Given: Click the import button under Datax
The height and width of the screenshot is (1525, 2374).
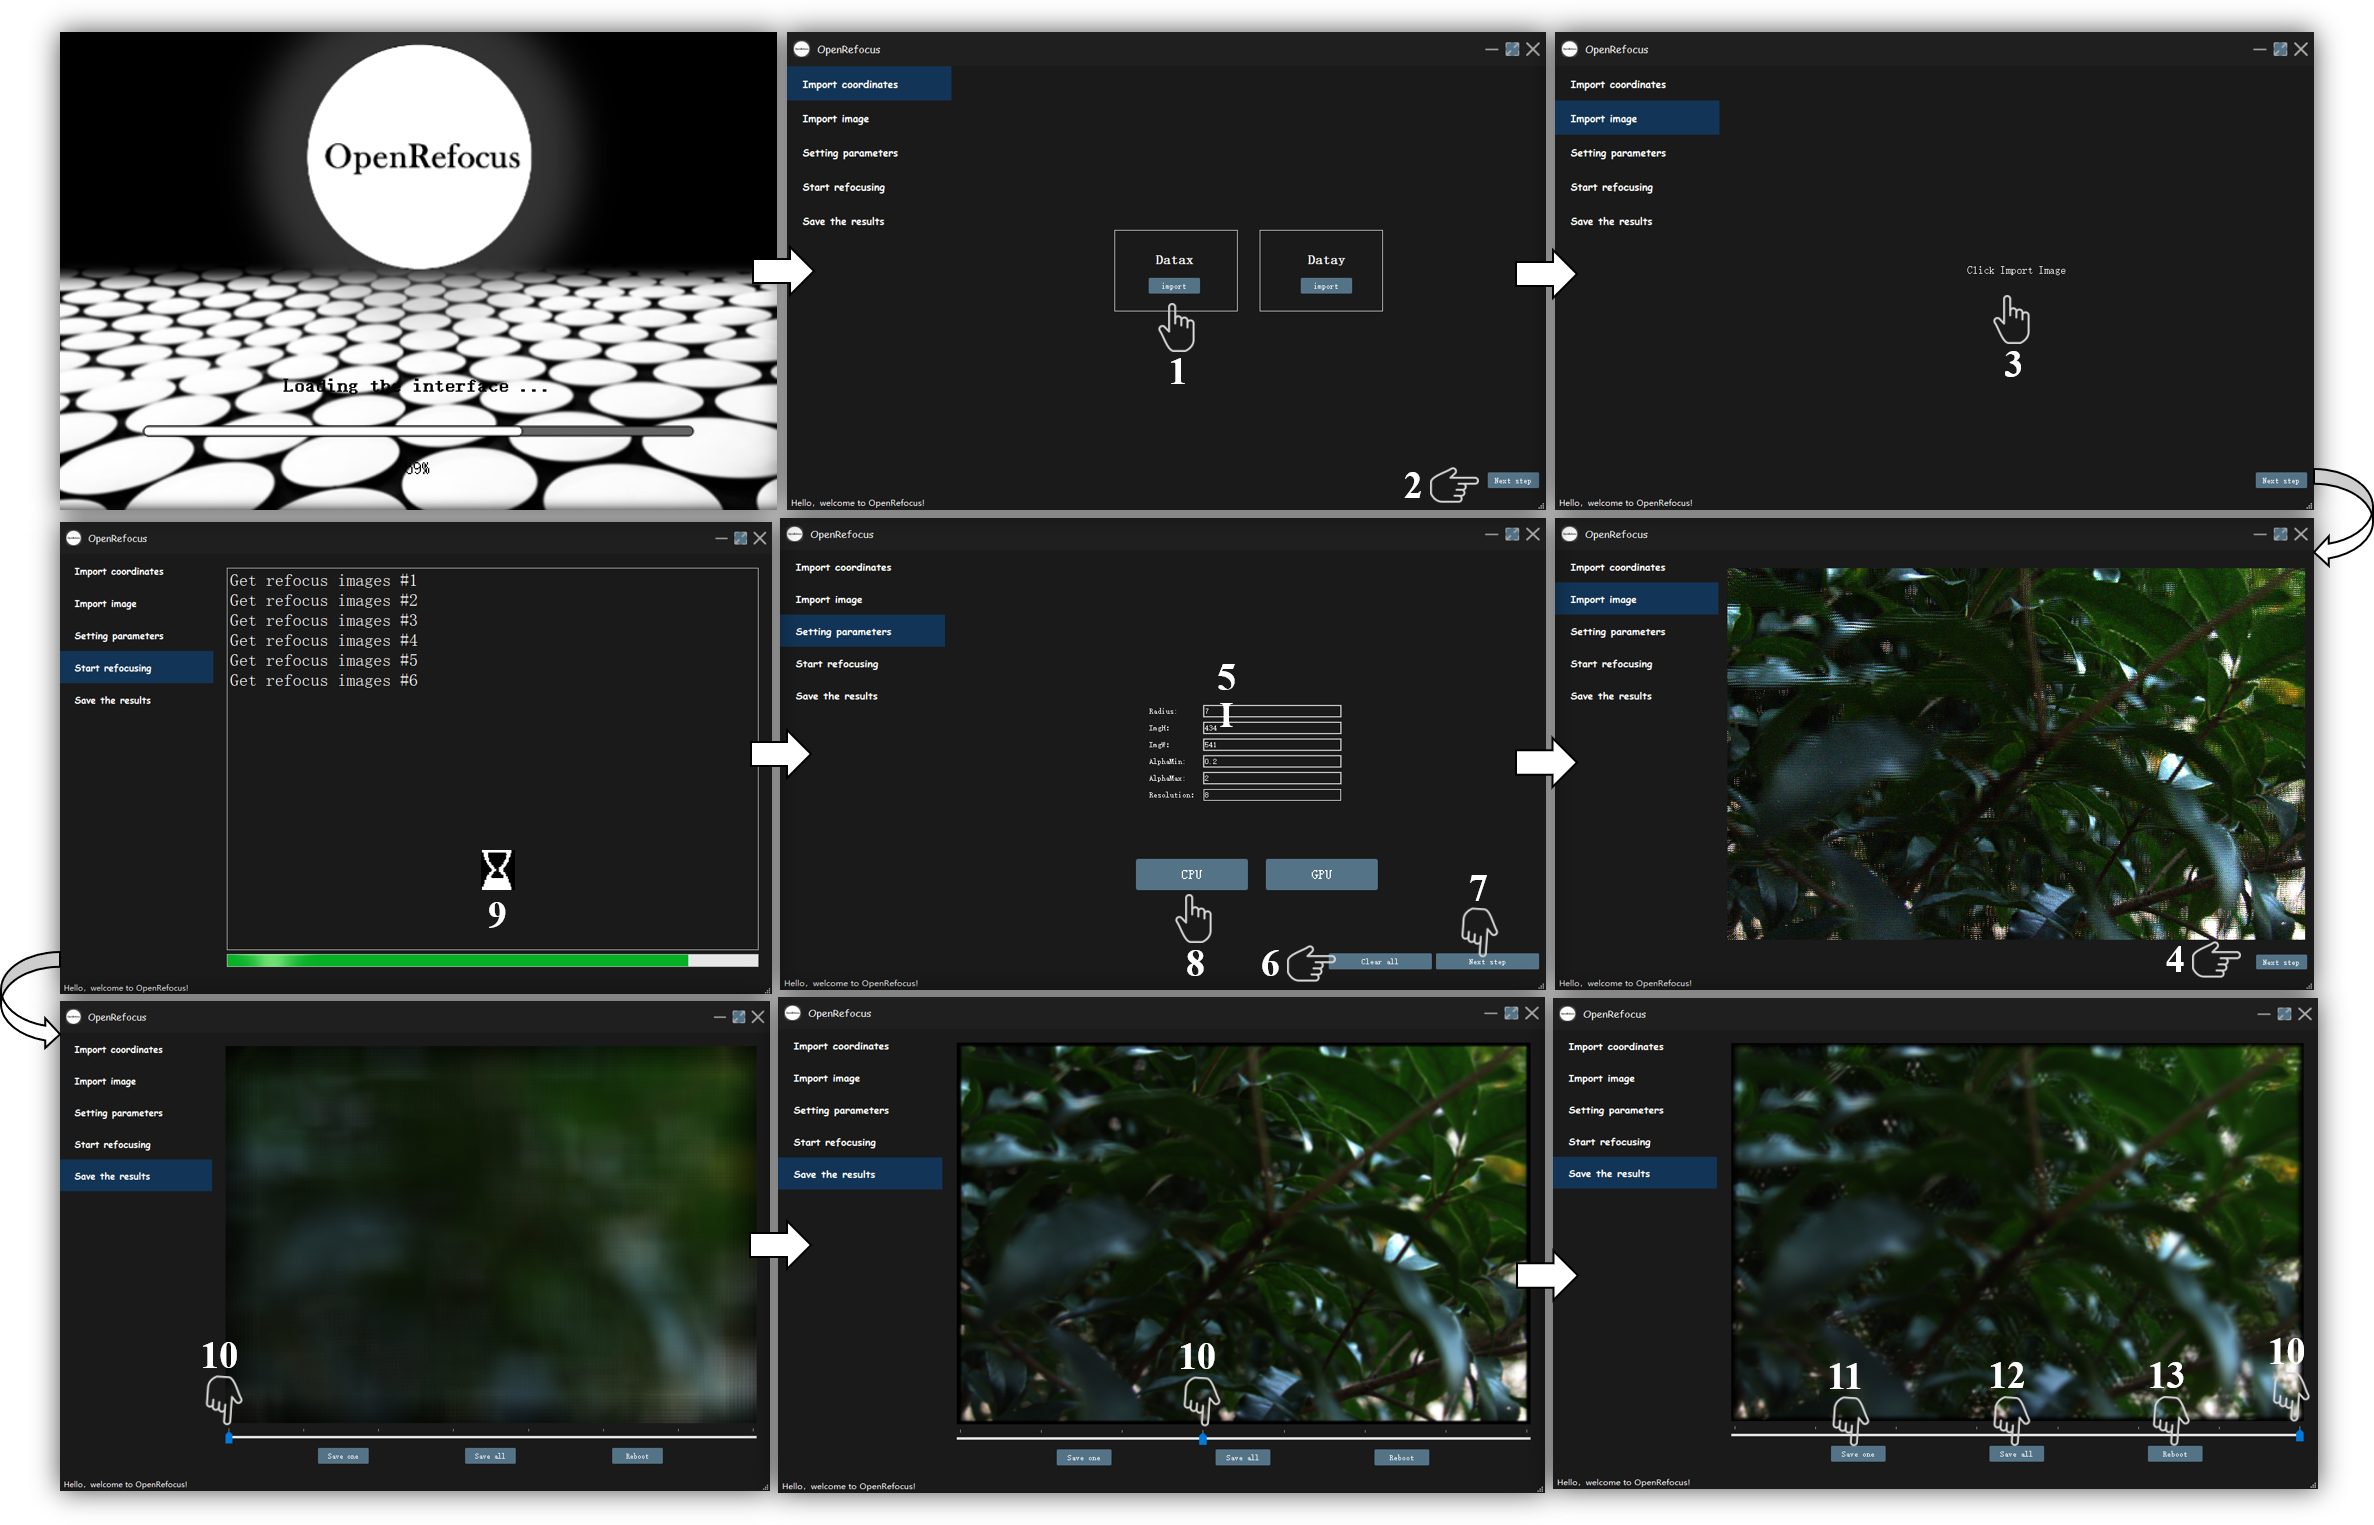Looking at the screenshot, I should click(x=1173, y=286).
